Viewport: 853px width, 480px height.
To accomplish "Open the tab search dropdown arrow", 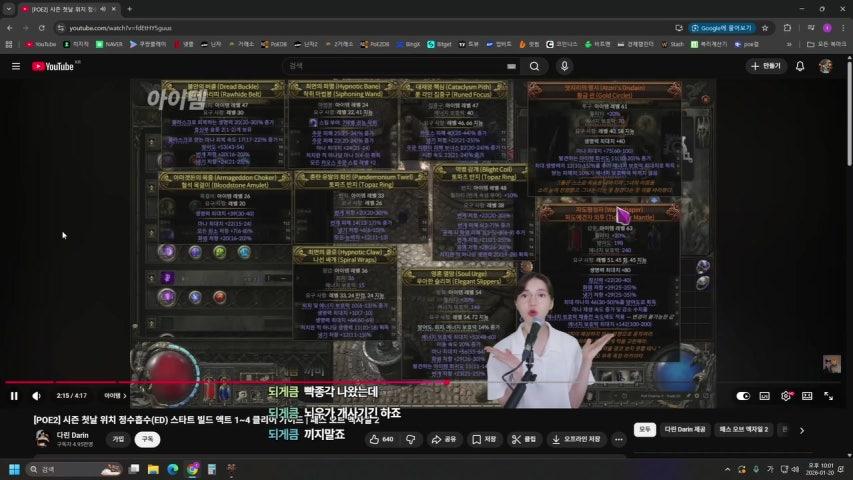I will pos(9,9).
